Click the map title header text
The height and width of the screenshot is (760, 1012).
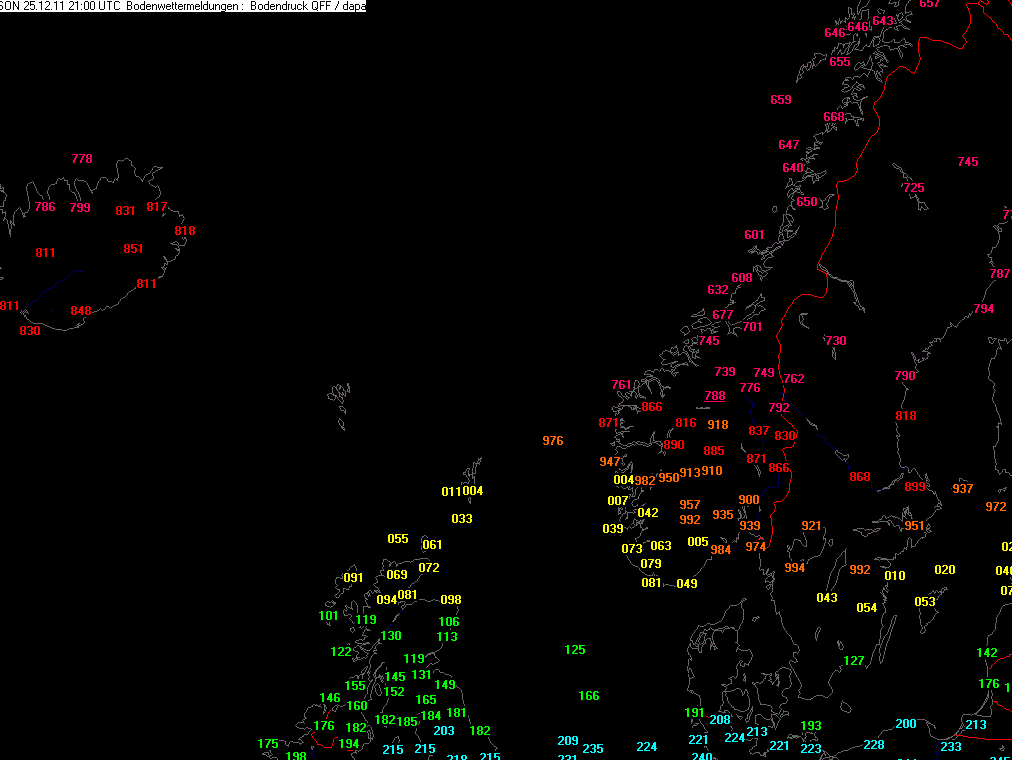pyautogui.click(x=183, y=6)
